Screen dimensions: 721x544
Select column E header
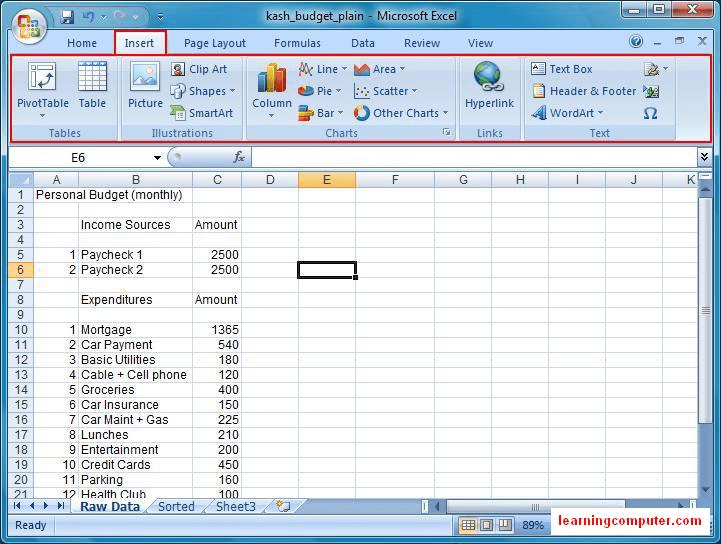click(327, 180)
